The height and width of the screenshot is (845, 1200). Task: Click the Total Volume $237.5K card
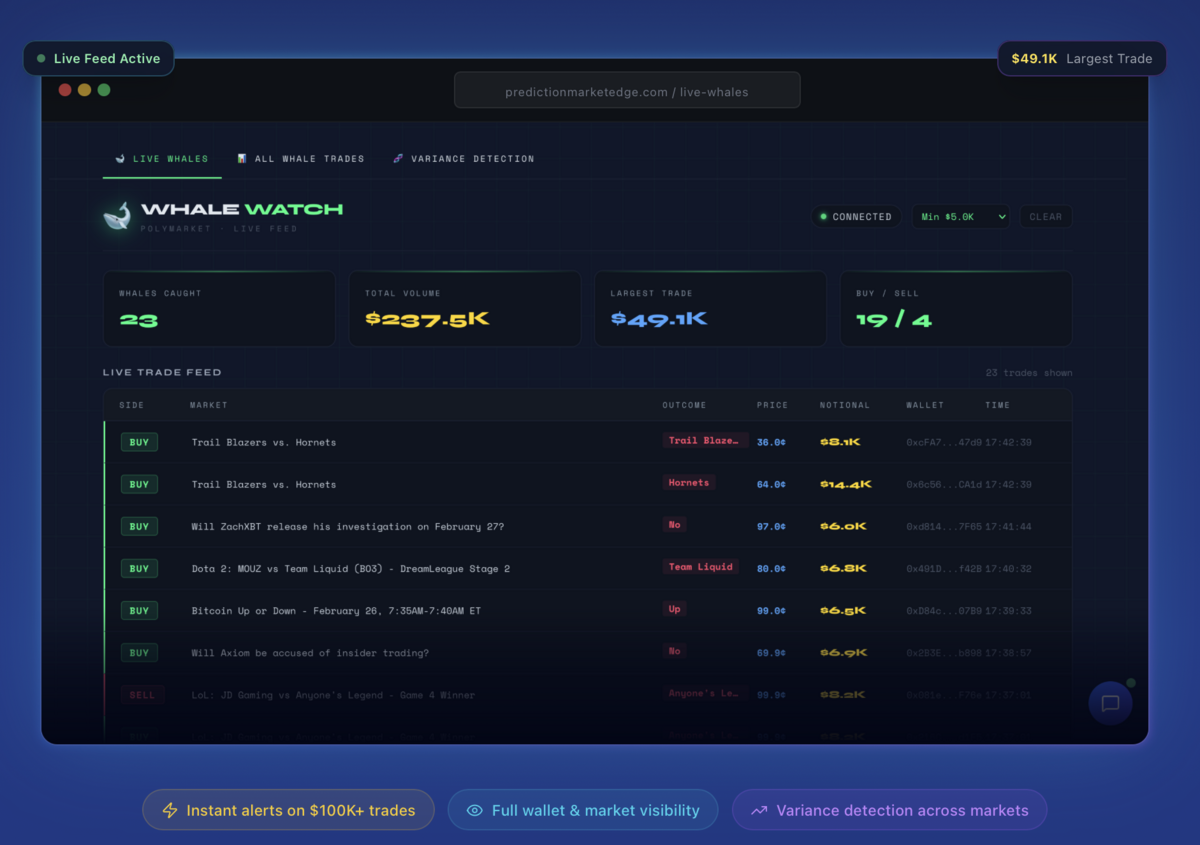point(465,309)
